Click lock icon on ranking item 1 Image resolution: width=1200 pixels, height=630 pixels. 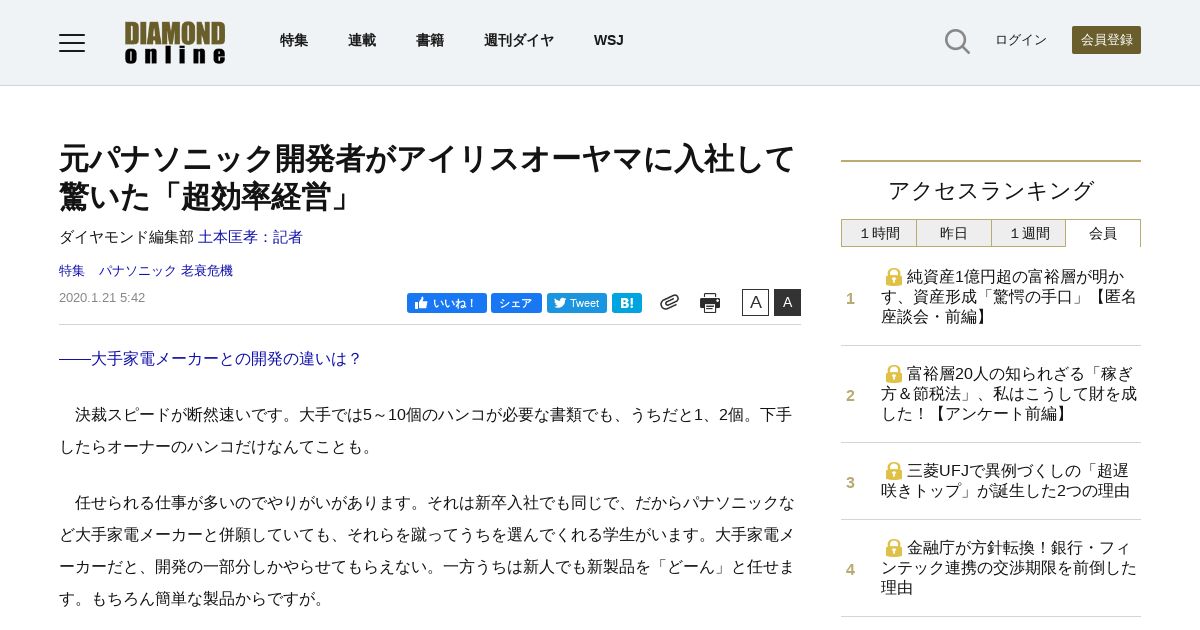[894, 277]
